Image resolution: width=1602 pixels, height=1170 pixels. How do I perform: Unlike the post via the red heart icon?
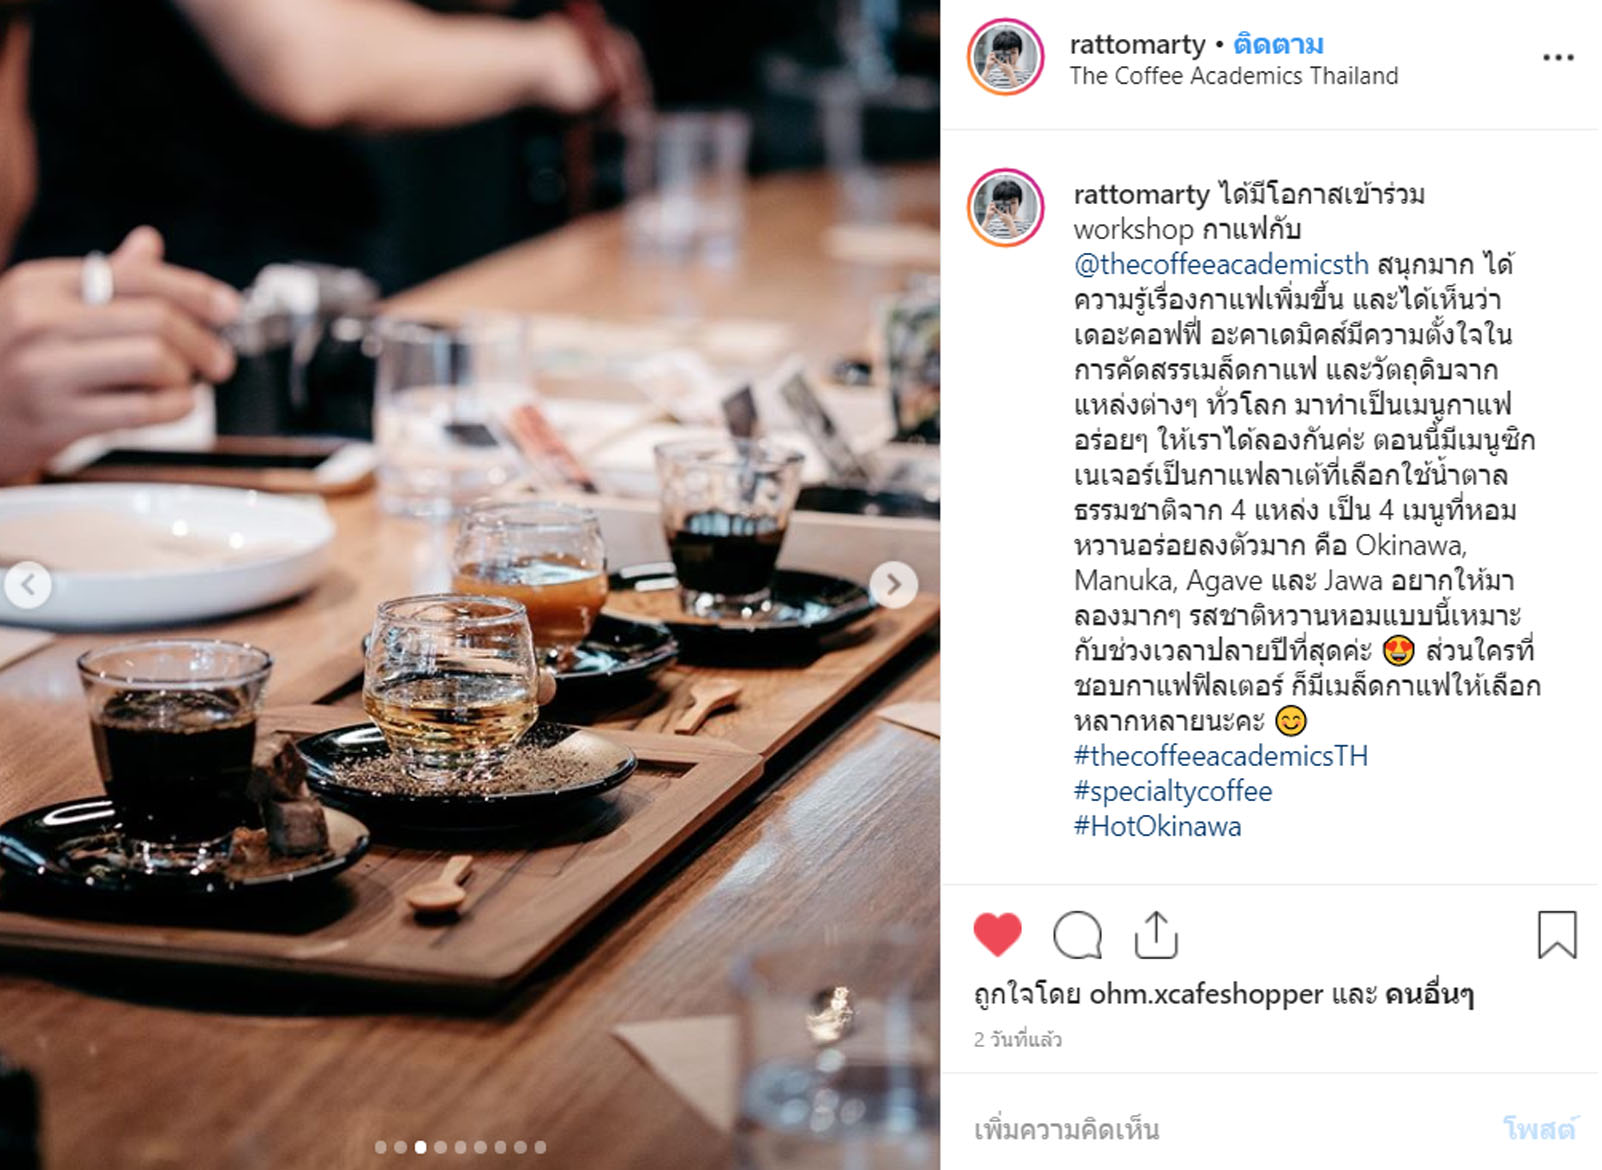(997, 936)
